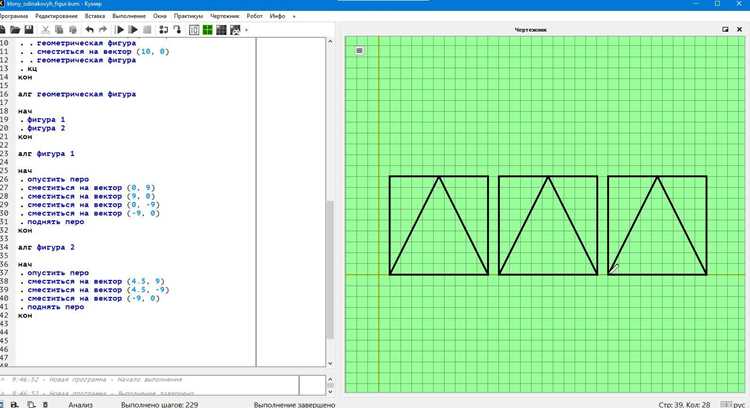Click the clear output trash icon

[45, 405]
